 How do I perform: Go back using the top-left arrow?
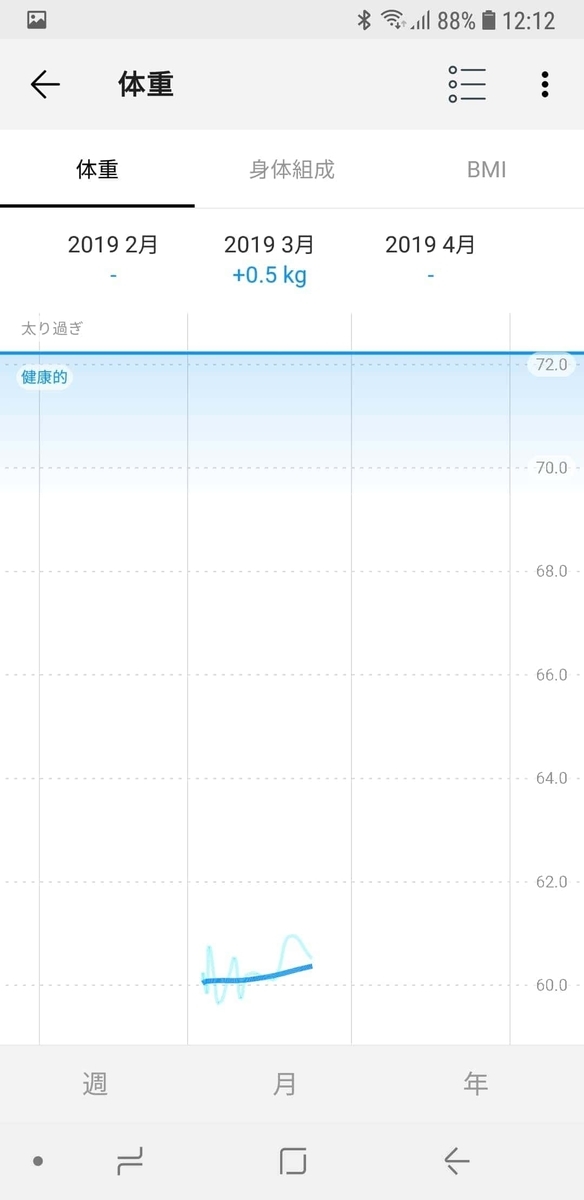(45, 85)
